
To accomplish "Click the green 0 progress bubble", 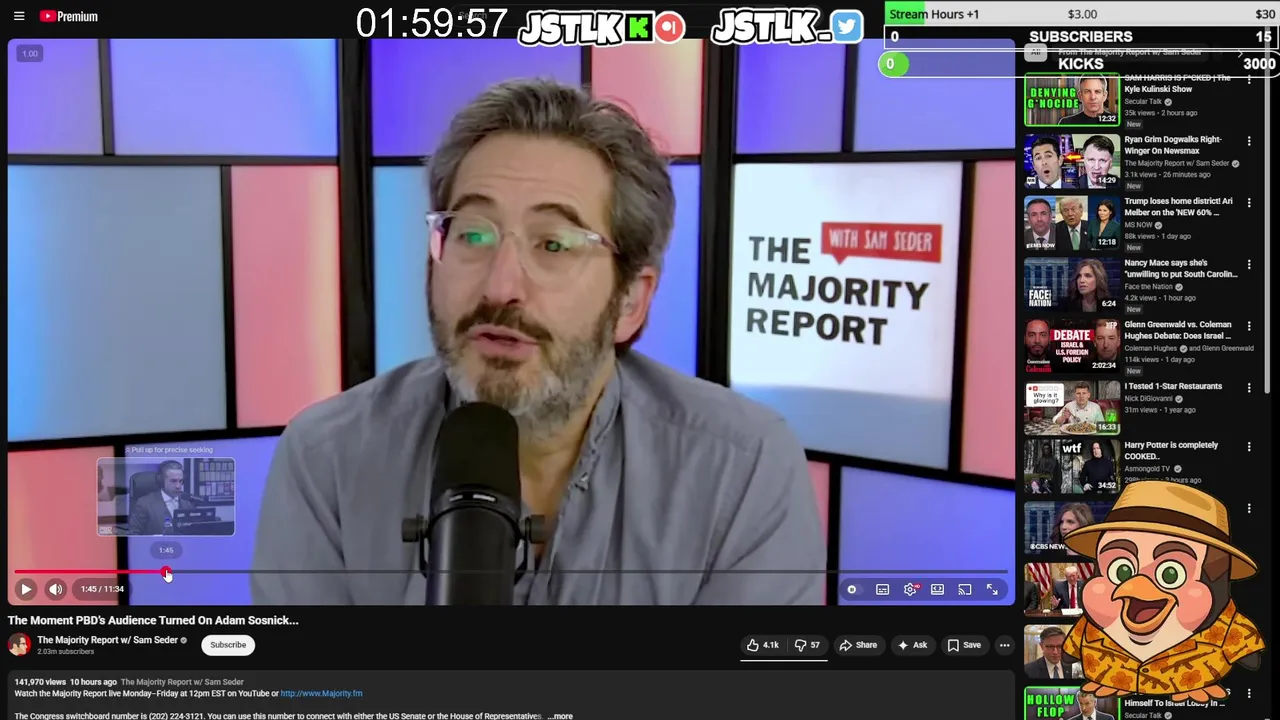I will (893, 64).
